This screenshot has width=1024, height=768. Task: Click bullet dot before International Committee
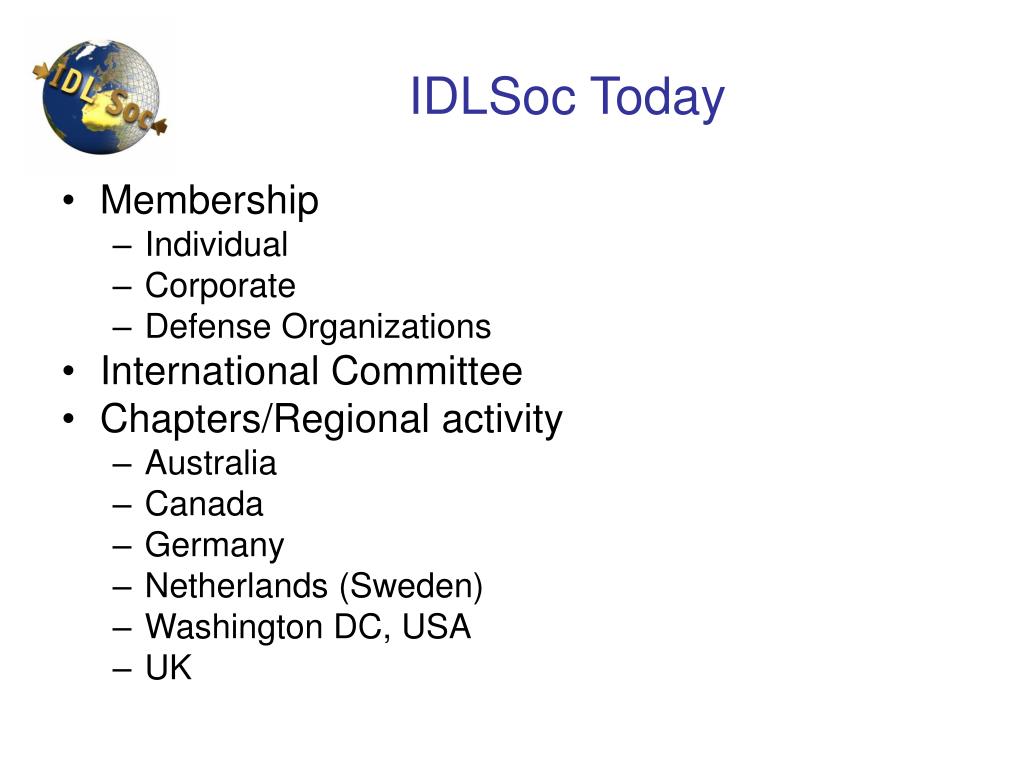coord(69,372)
